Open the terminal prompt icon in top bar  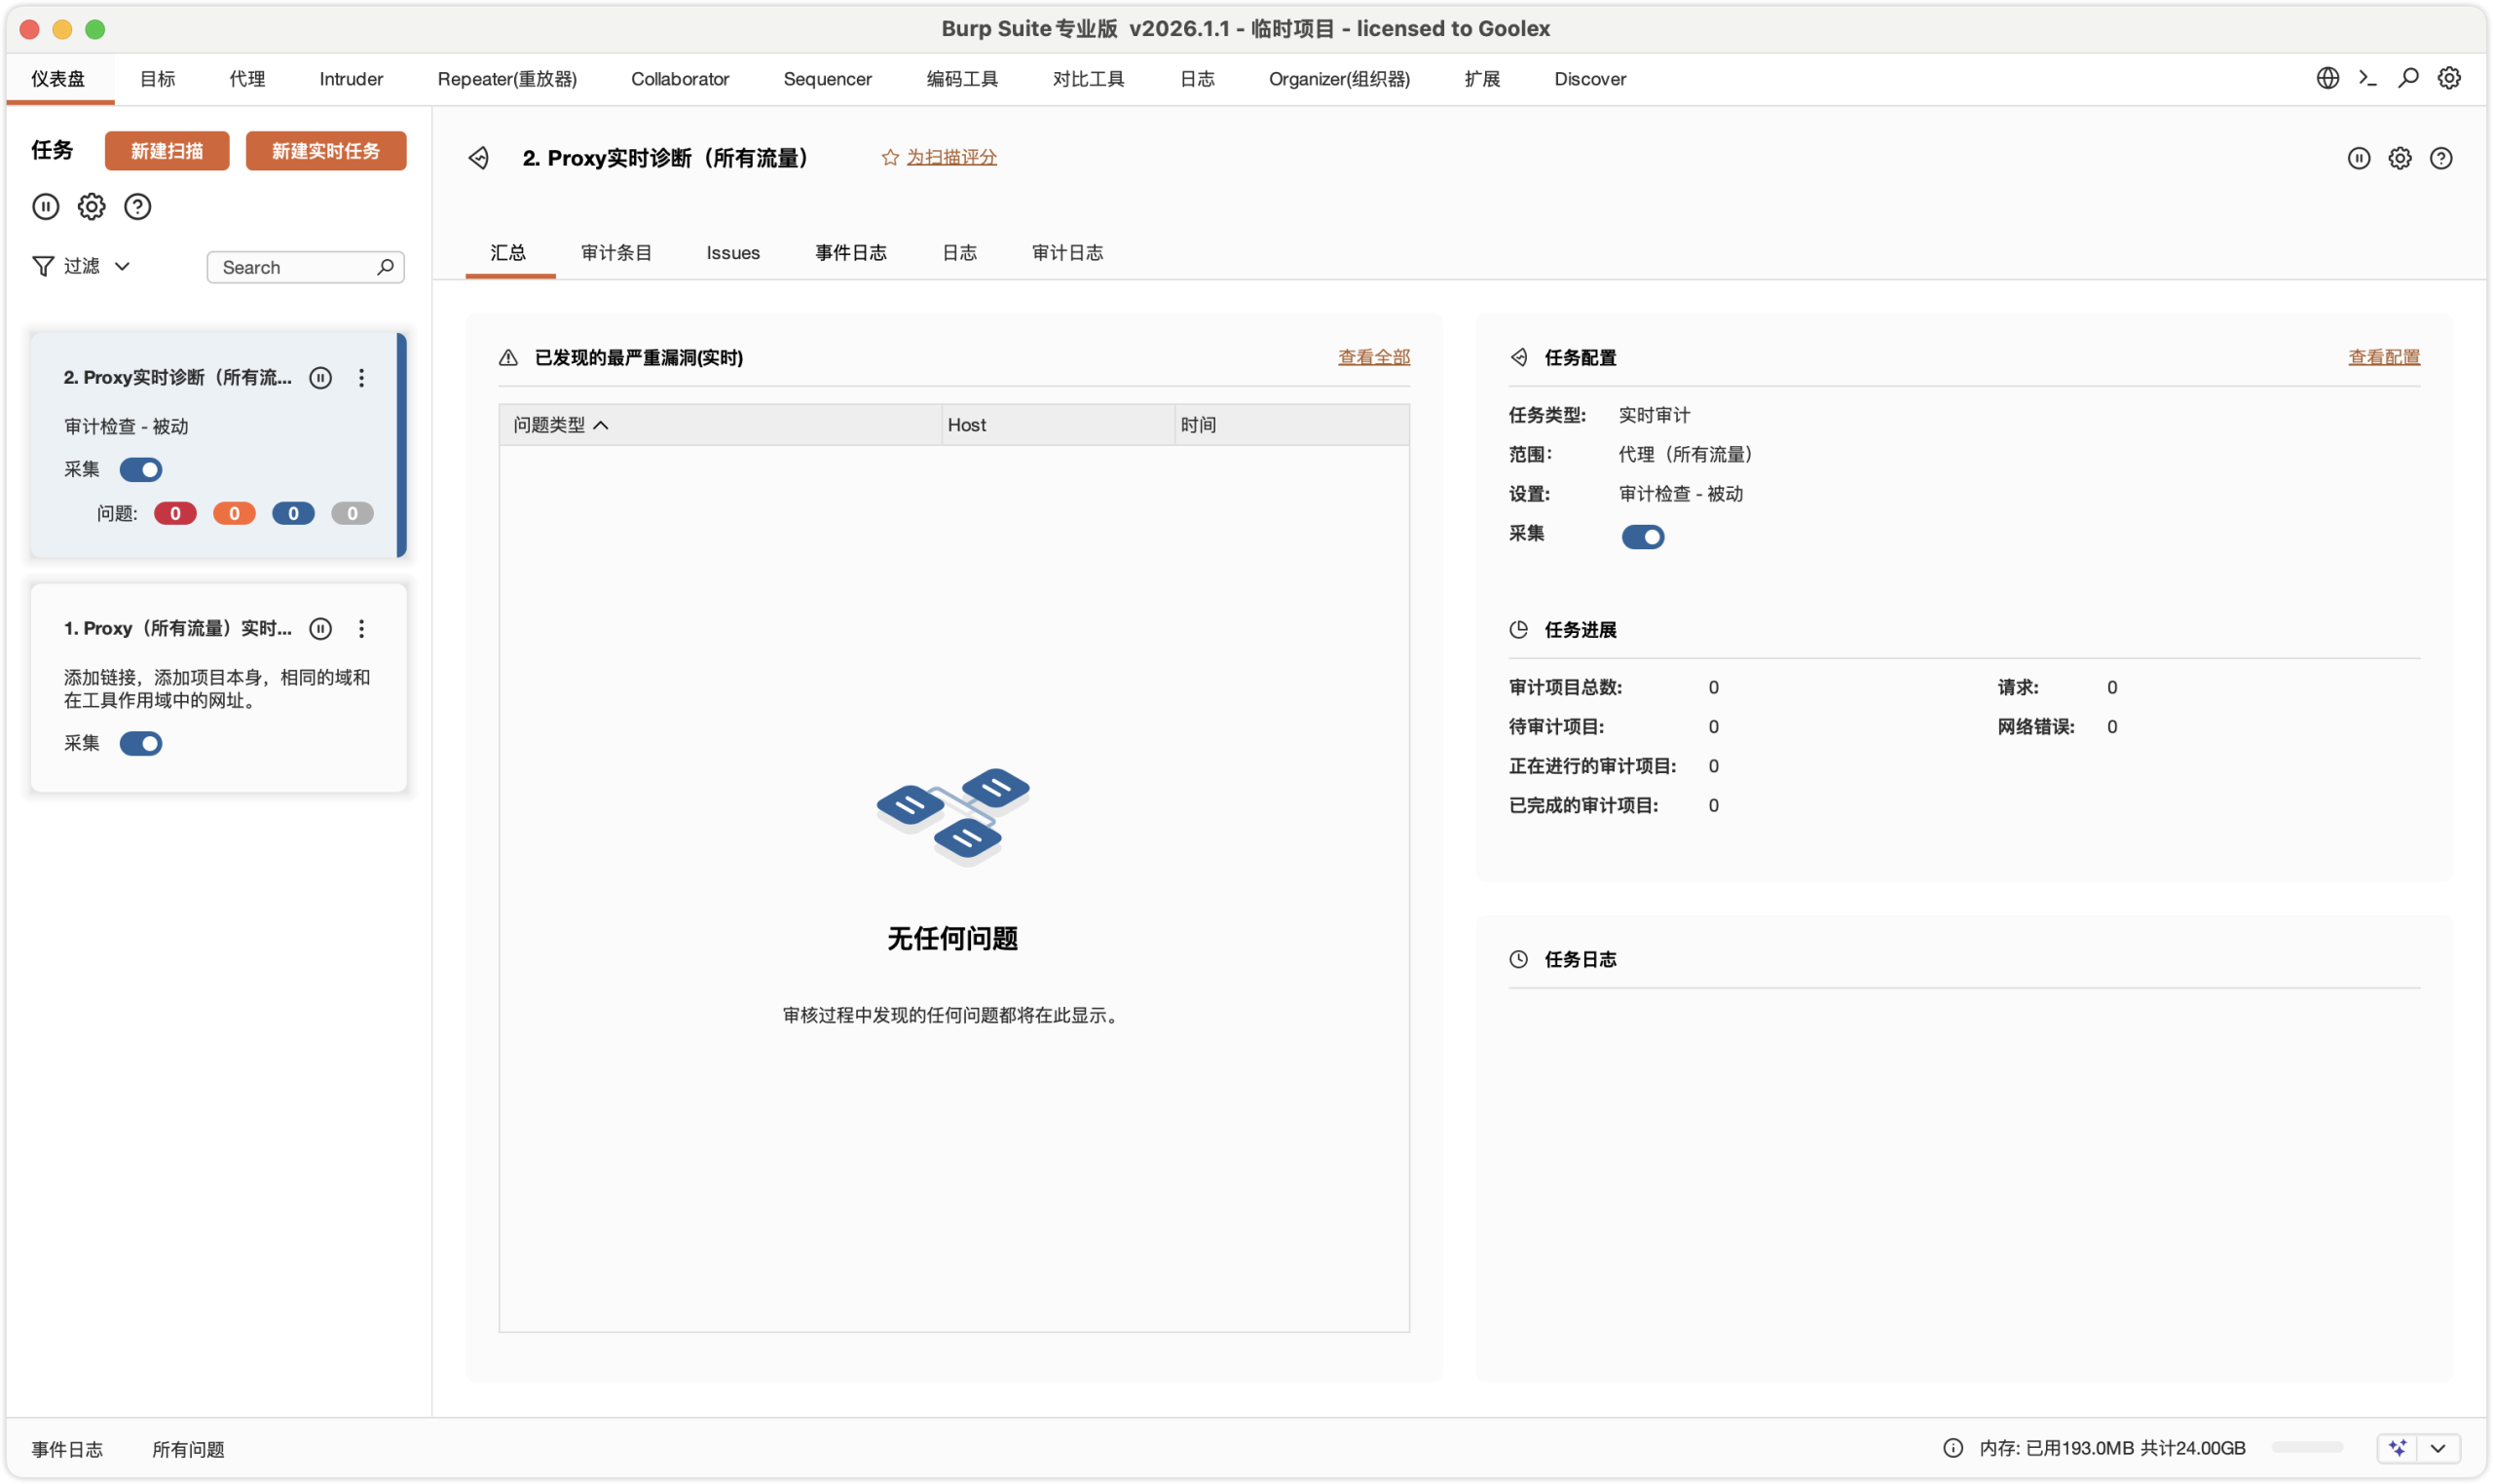click(2367, 78)
